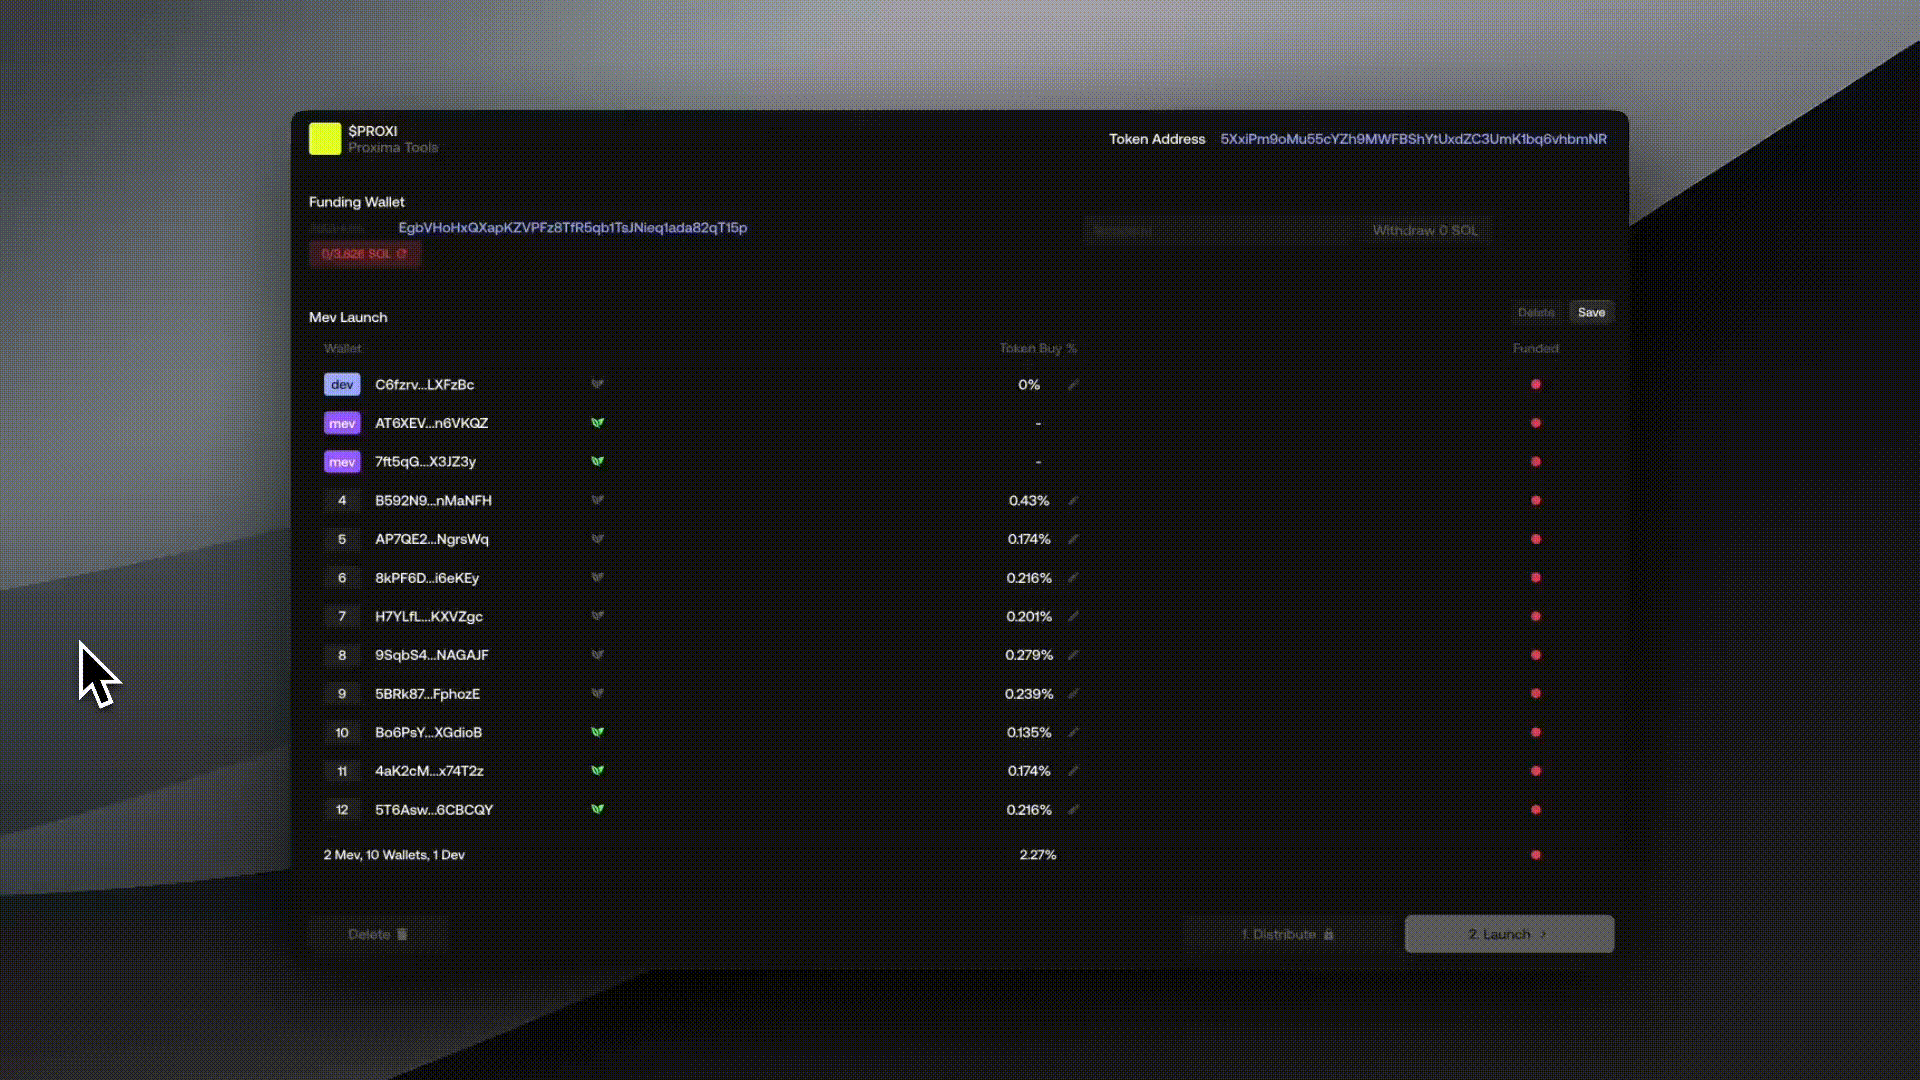The width and height of the screenshot is (1920, 1080).
Task: Click edit pencil beside 0.135% value
Action: 1073,733
